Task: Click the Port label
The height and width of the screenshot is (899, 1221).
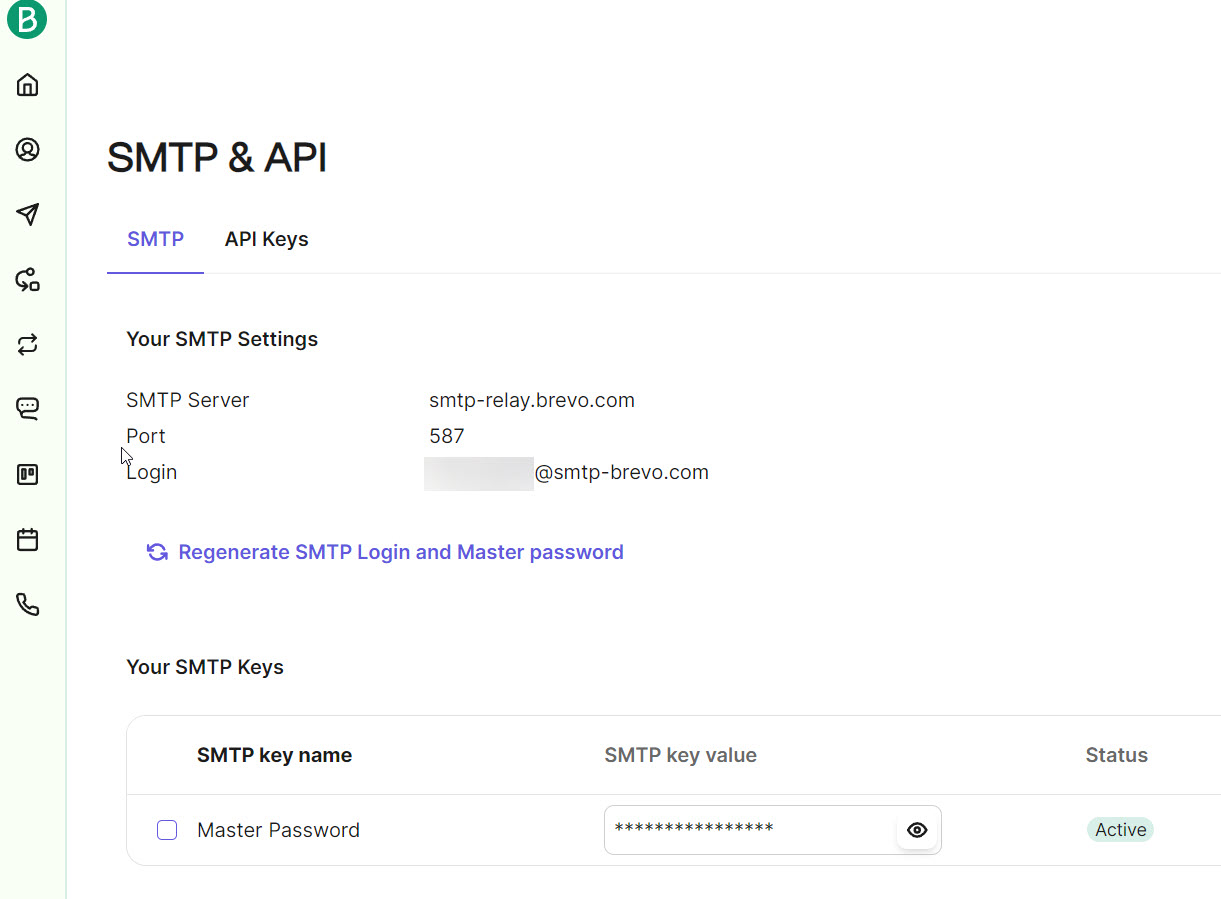Action: click(x=146, y=436)
